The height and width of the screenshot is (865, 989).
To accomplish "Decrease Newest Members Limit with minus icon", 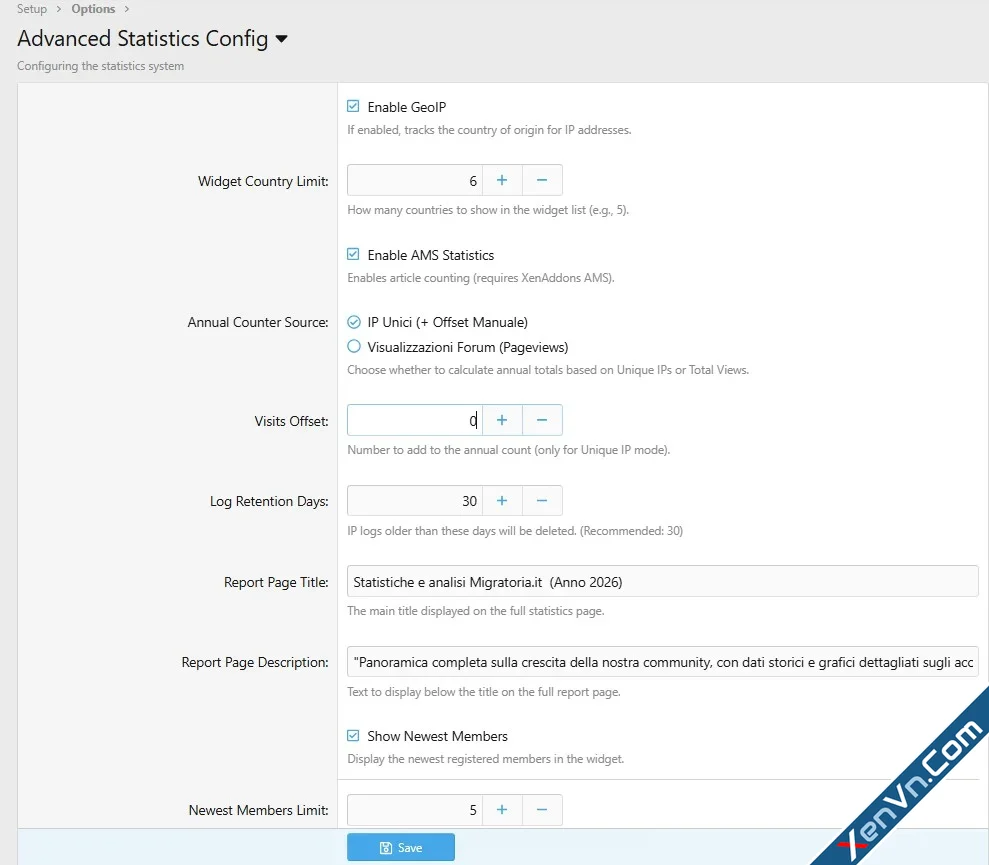I will point(542,810).
